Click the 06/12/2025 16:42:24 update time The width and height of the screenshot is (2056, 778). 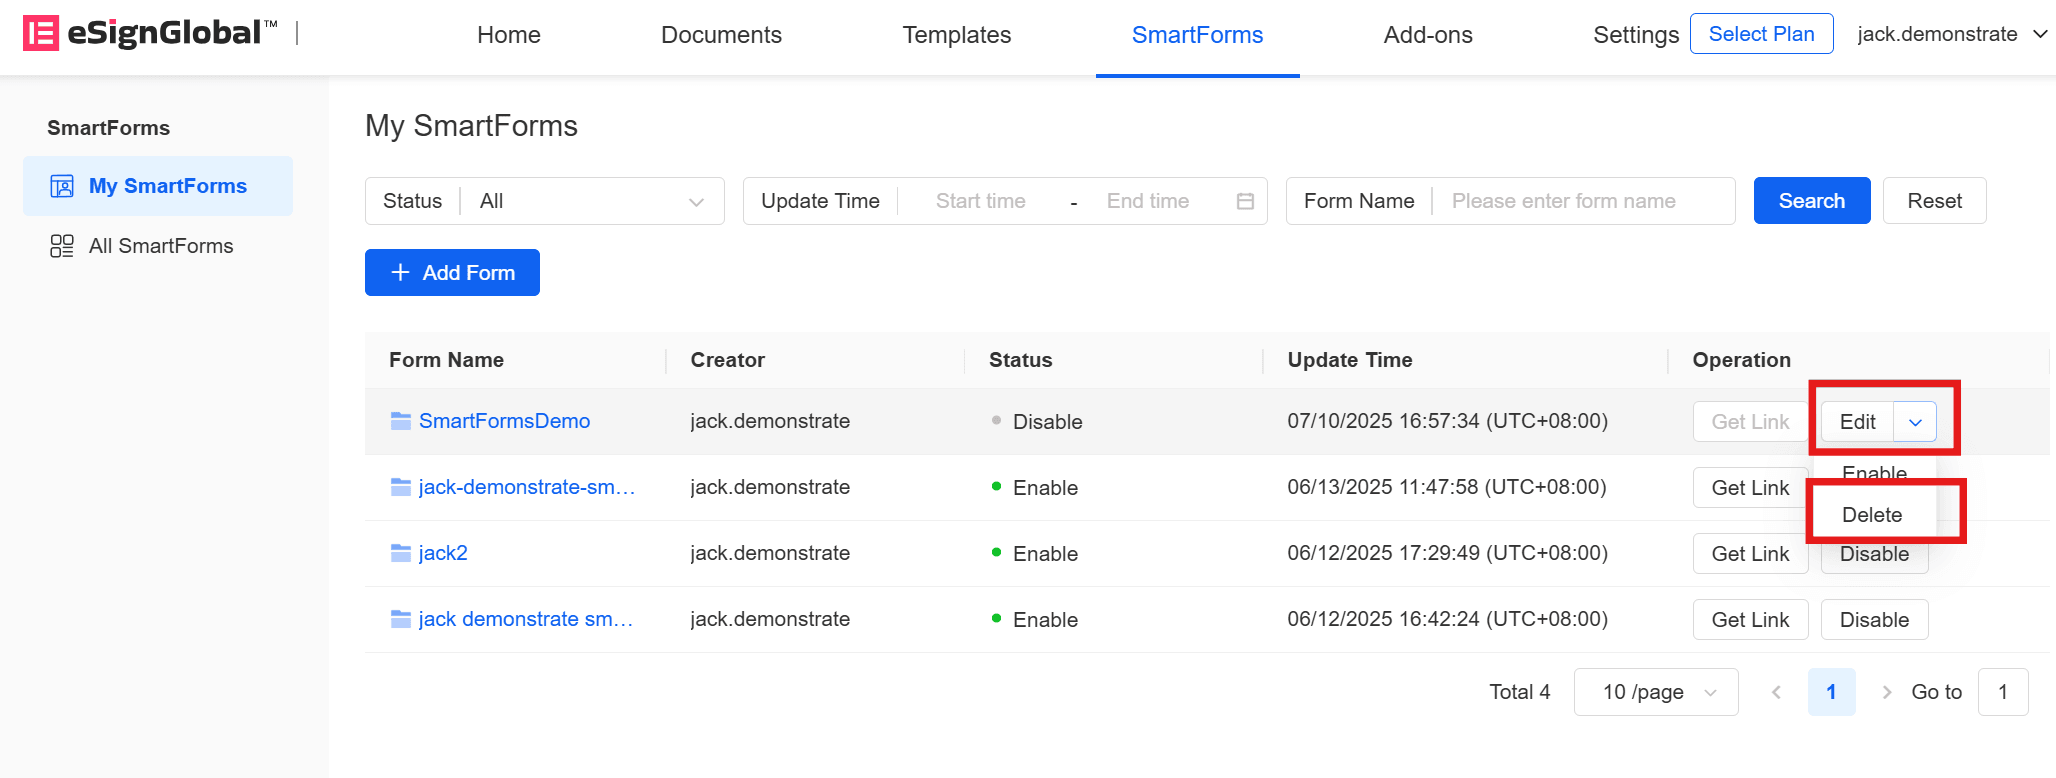(1447, 619)
